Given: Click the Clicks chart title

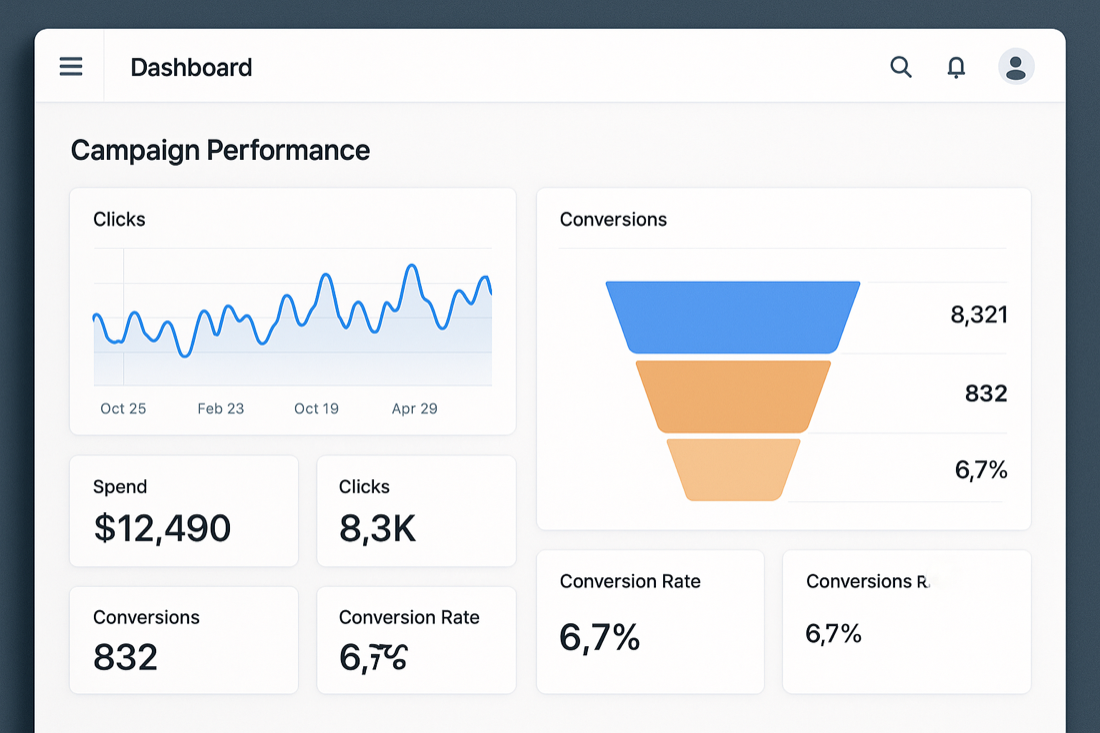Looking at the screenshot, I should pos(119,220).
